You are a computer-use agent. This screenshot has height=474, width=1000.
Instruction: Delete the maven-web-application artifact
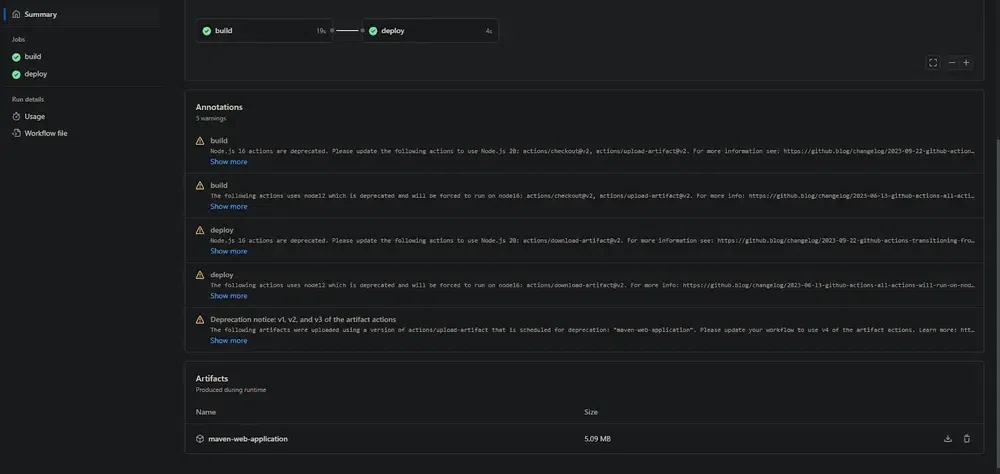[966, 439]
